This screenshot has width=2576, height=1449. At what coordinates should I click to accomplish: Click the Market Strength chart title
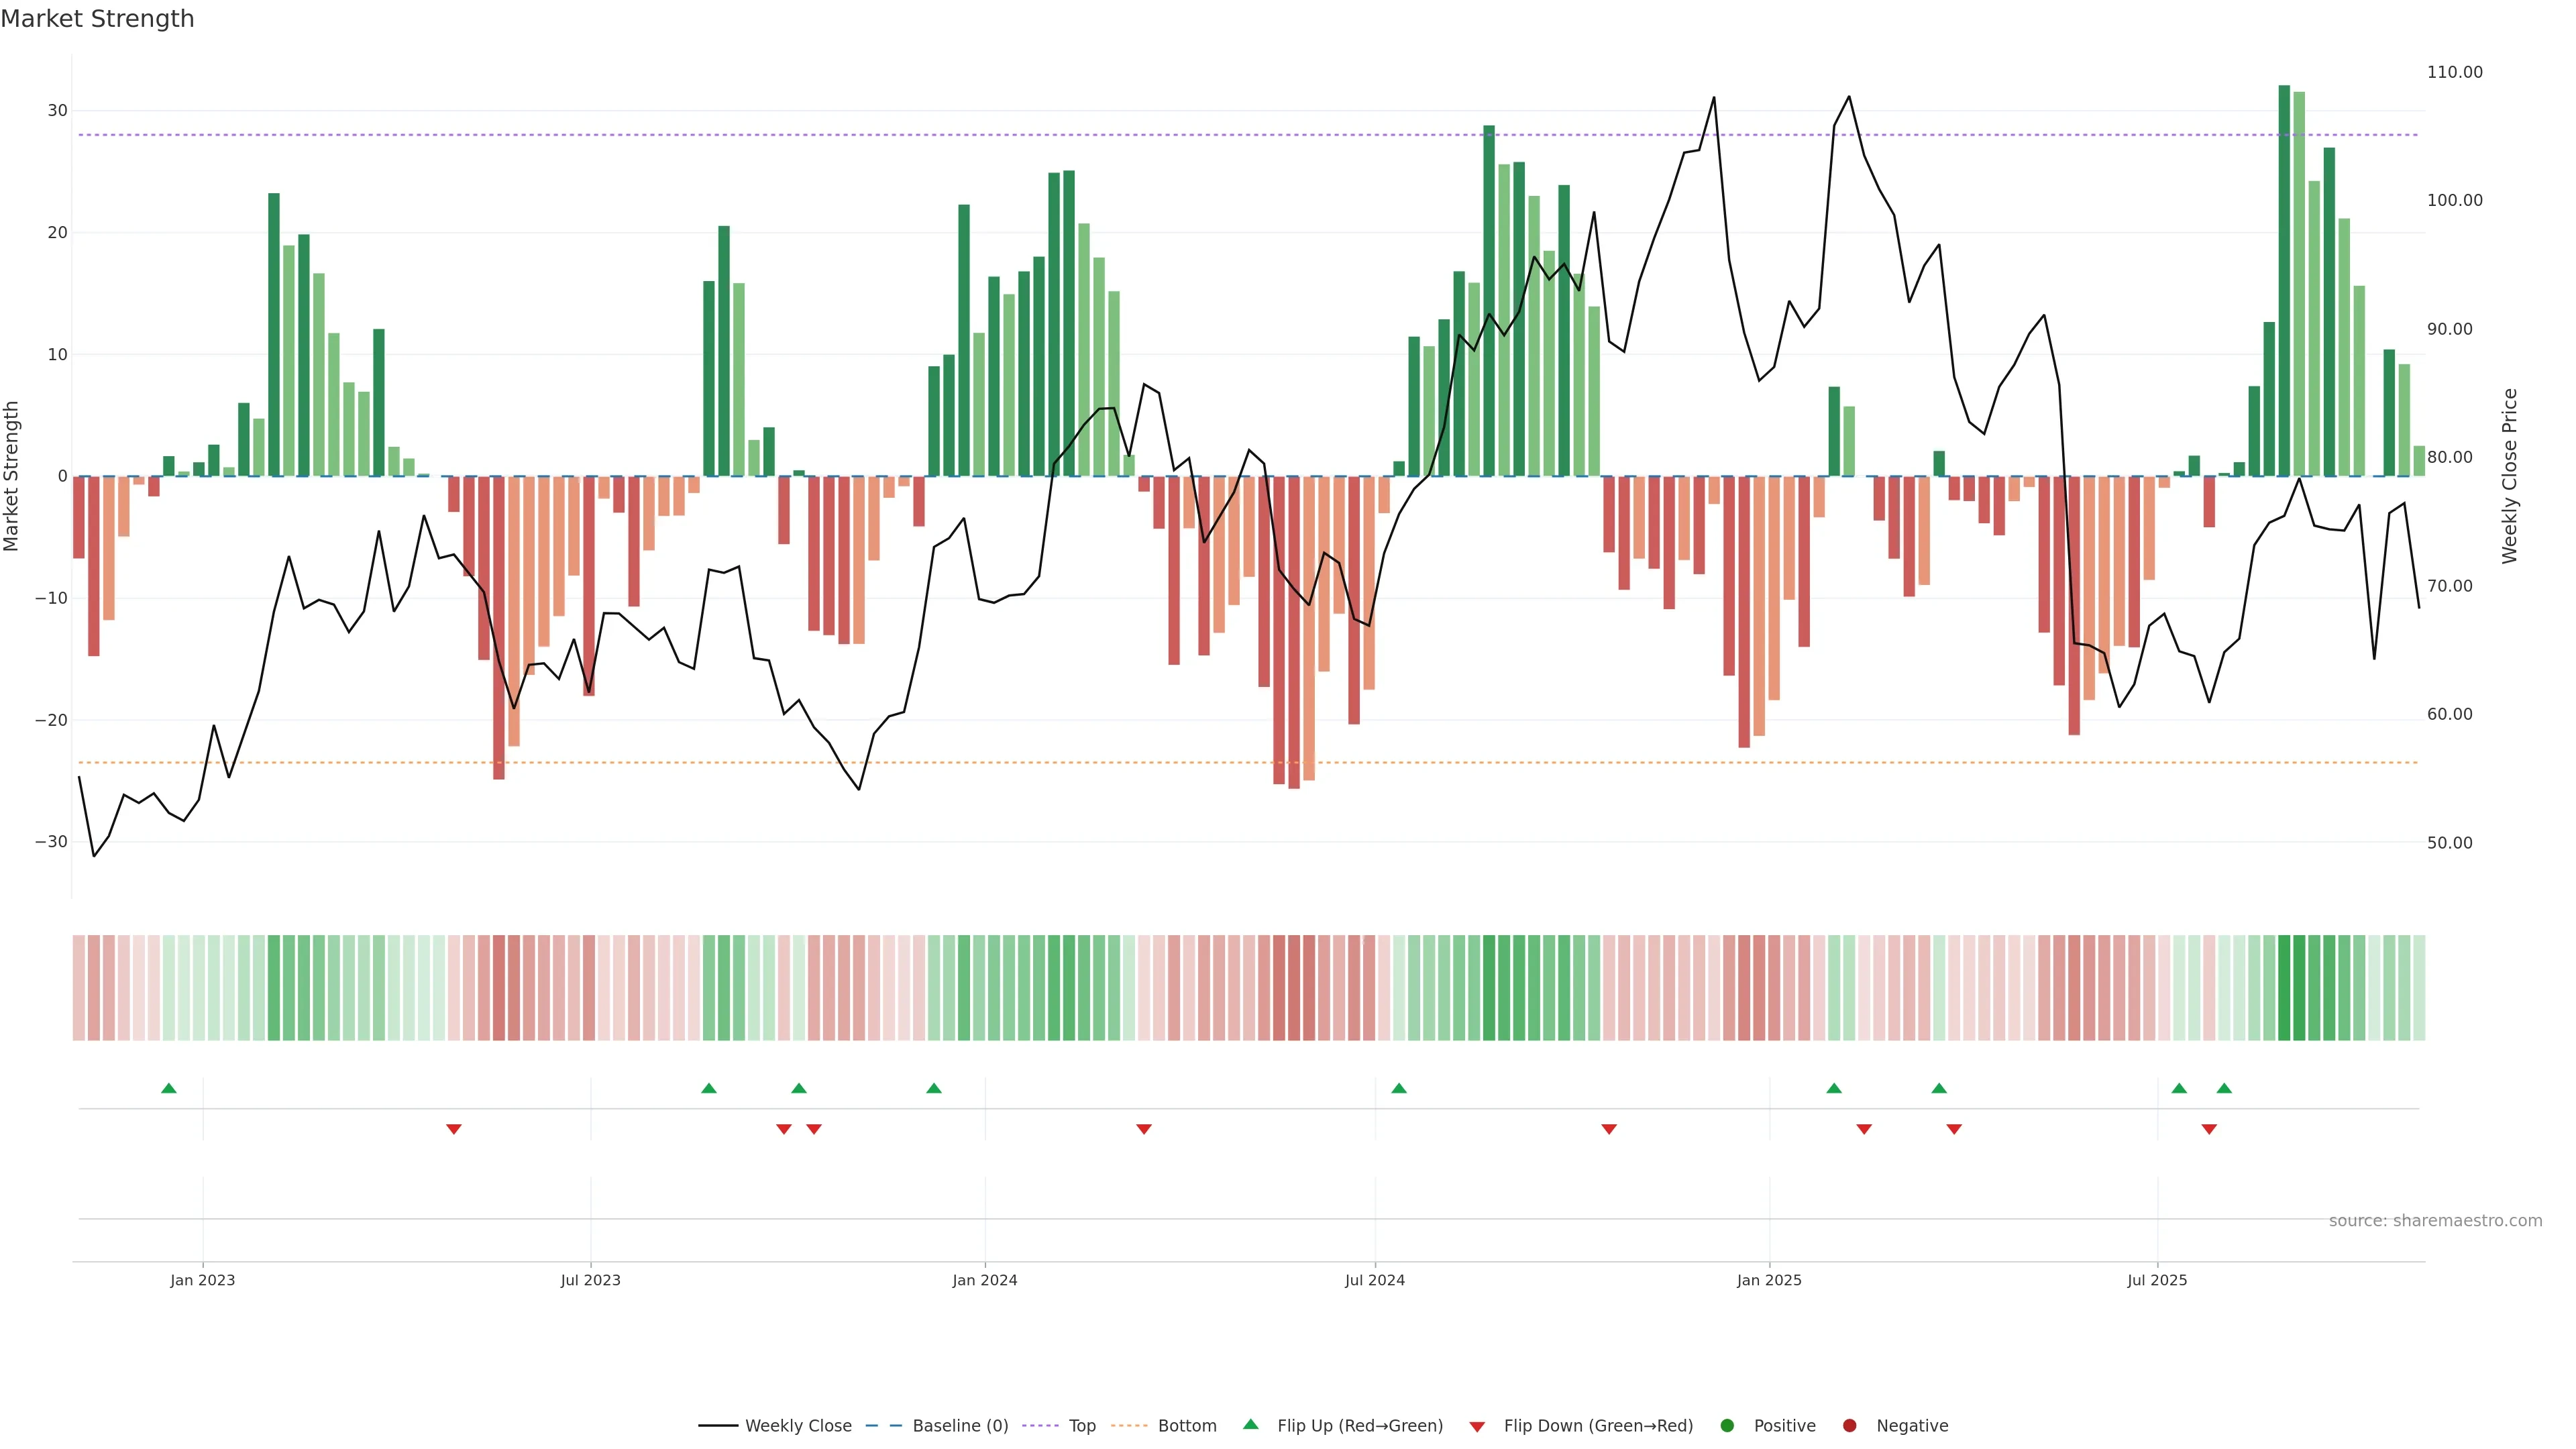click(98, 19)
